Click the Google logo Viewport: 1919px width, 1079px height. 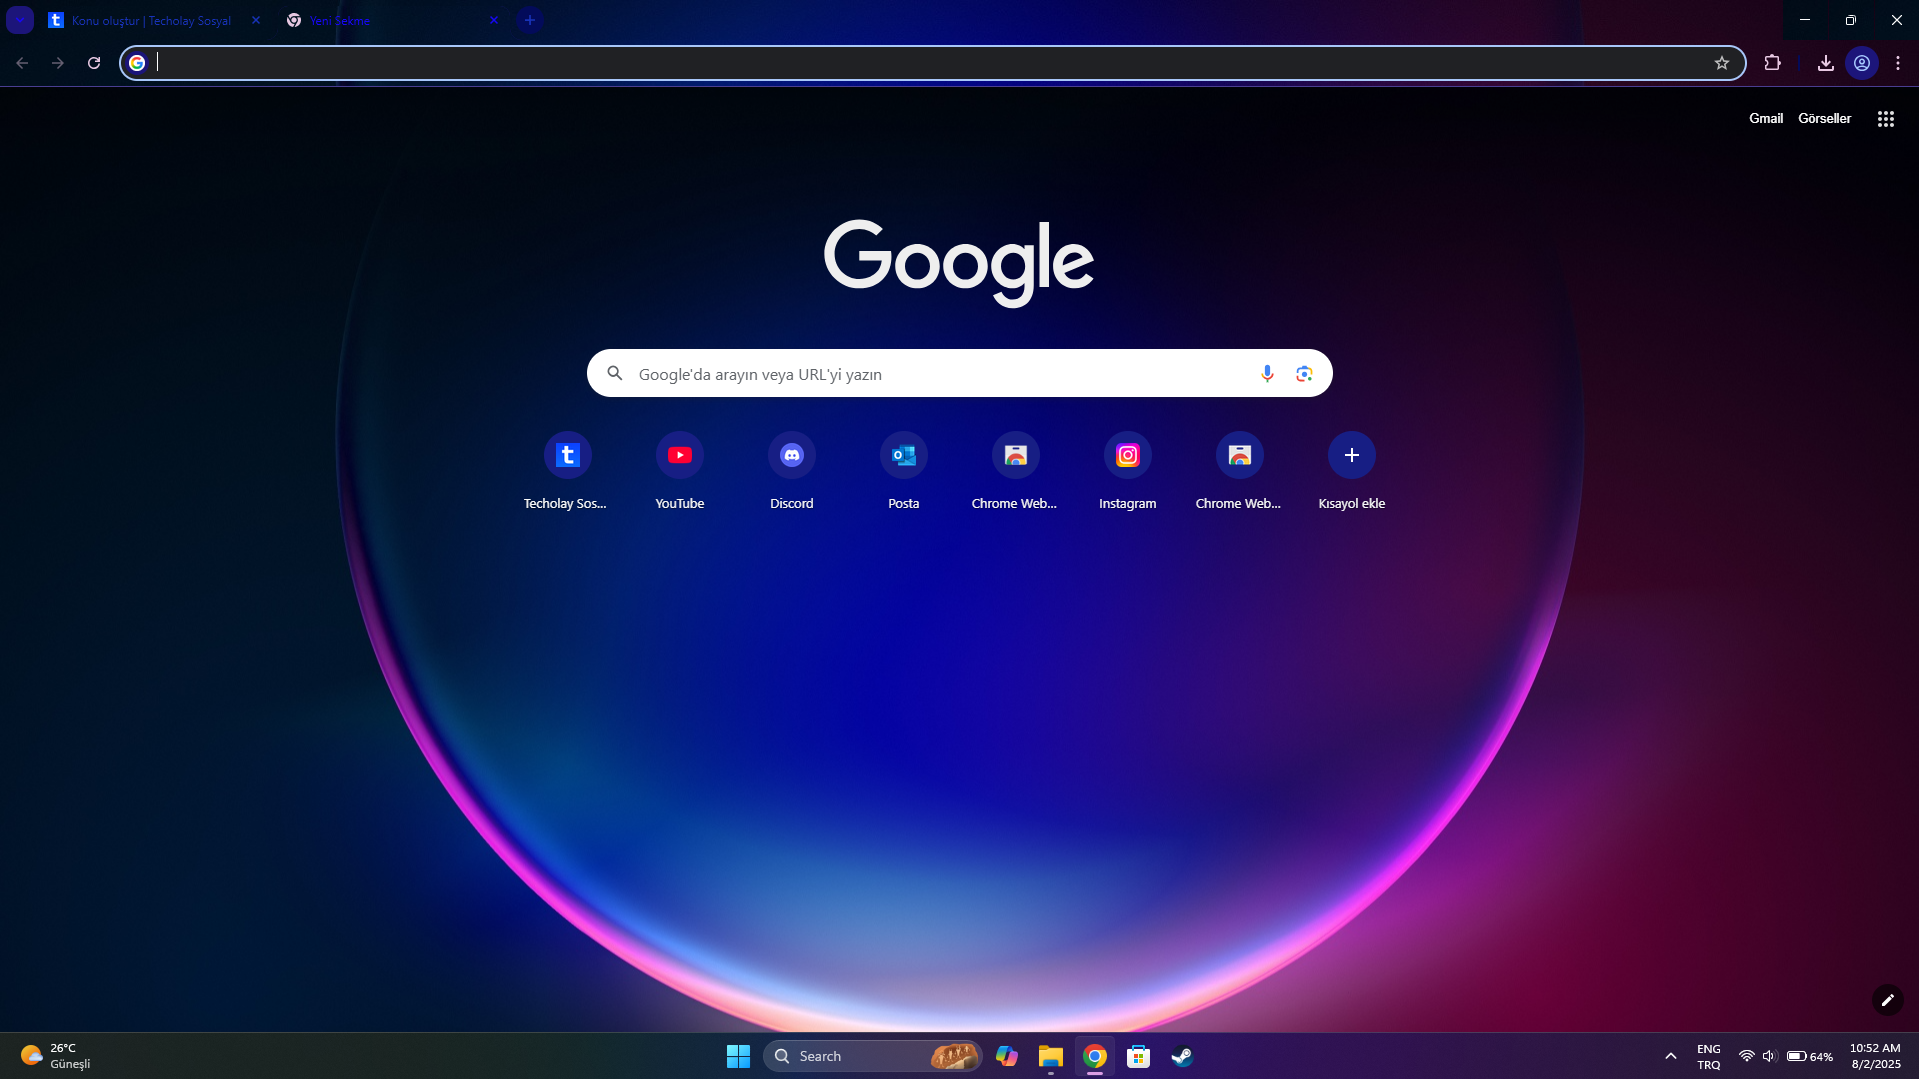click(x=959, y=262)
